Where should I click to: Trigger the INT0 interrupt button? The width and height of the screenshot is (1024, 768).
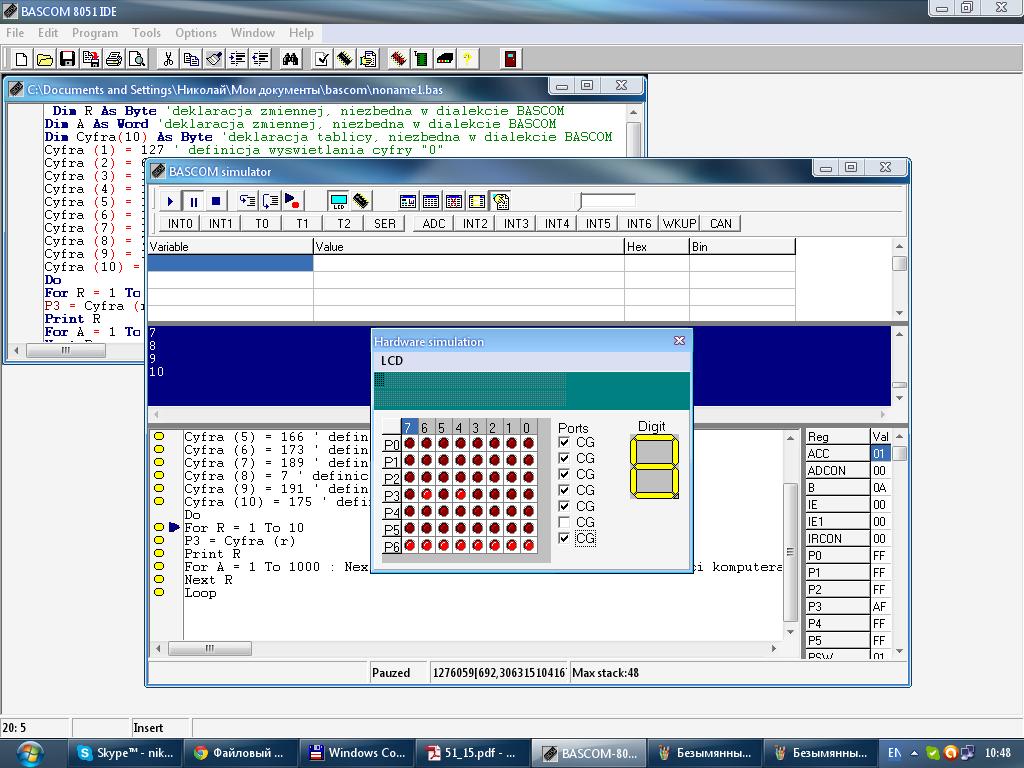[180, 223]
